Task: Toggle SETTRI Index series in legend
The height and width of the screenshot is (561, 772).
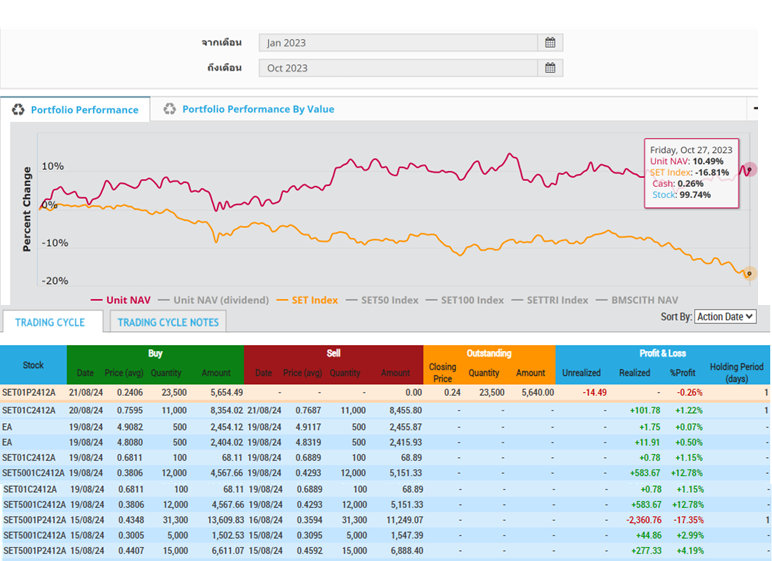Action: [550, 300]
